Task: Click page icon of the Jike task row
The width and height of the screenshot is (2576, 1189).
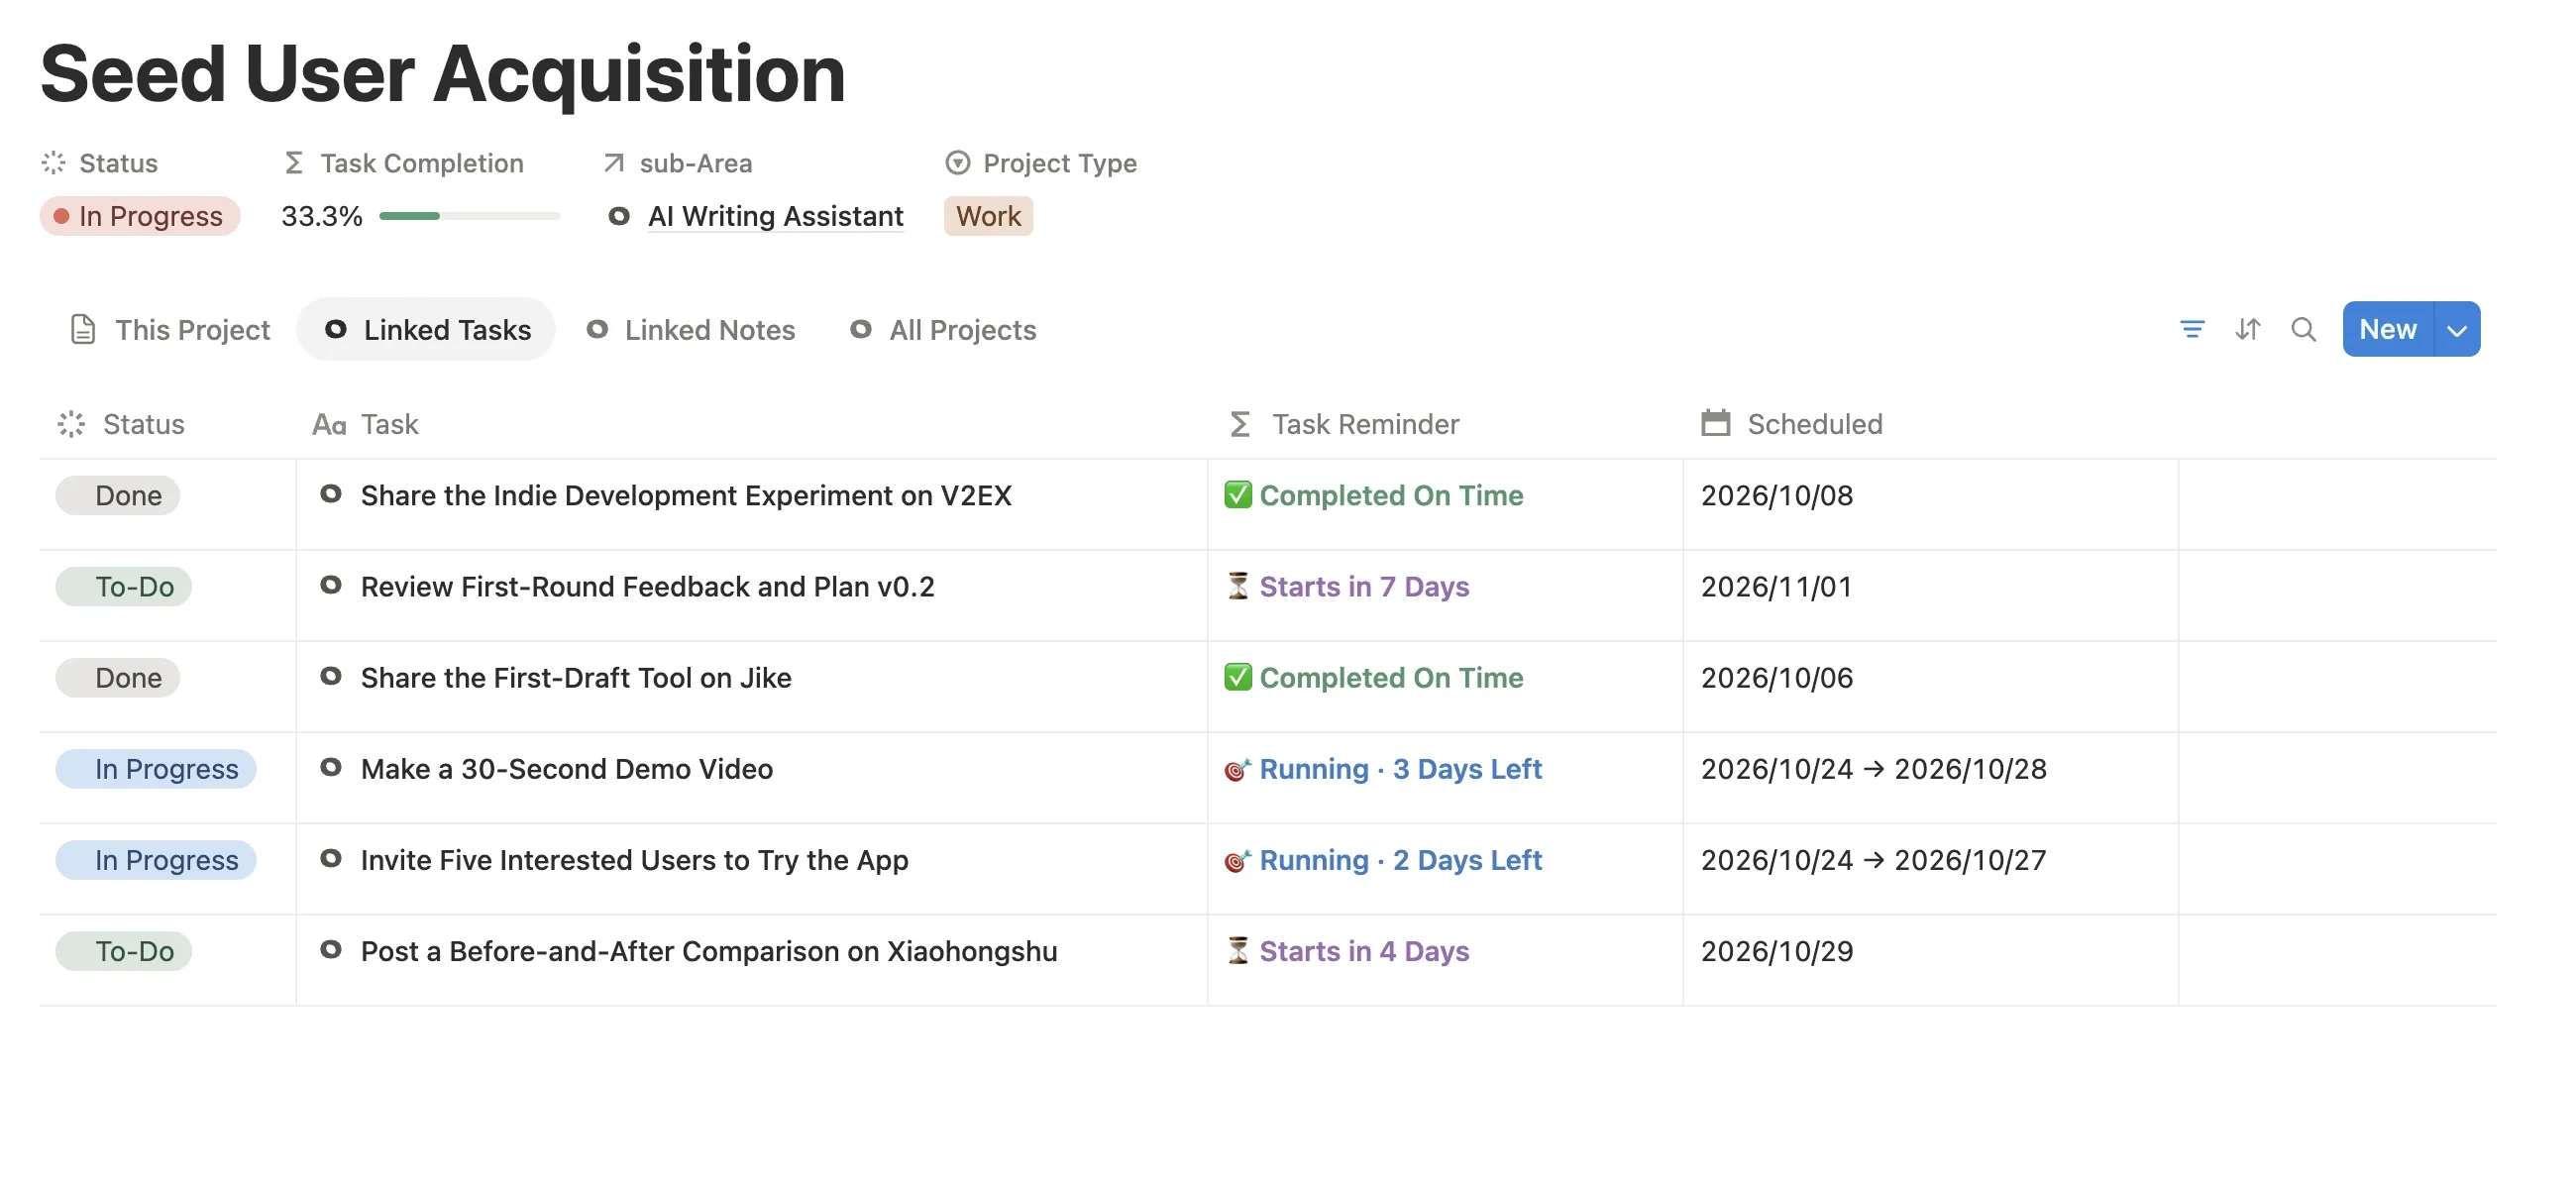Action: coord(331,675)
